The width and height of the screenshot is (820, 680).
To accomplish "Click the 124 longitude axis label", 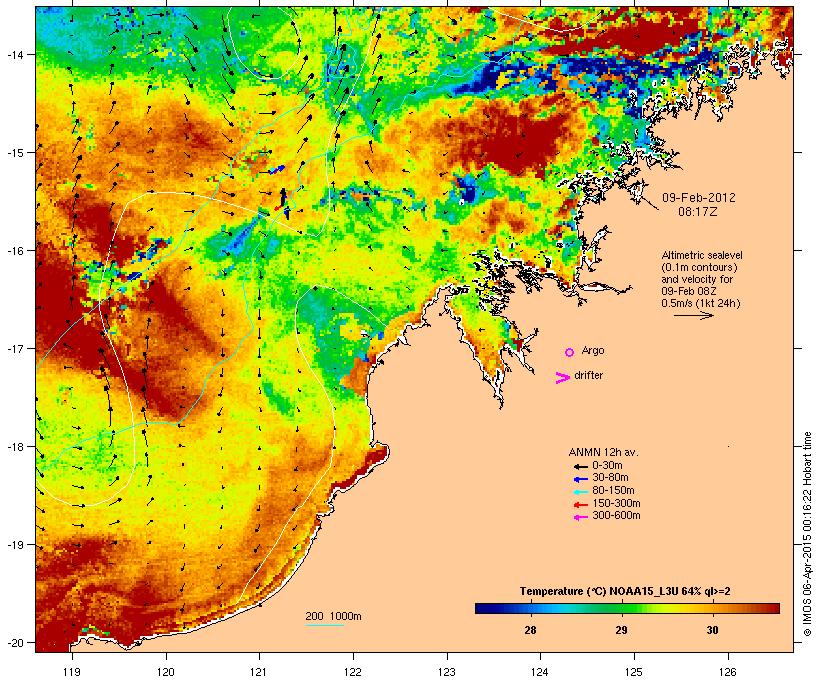I will 540,672.
